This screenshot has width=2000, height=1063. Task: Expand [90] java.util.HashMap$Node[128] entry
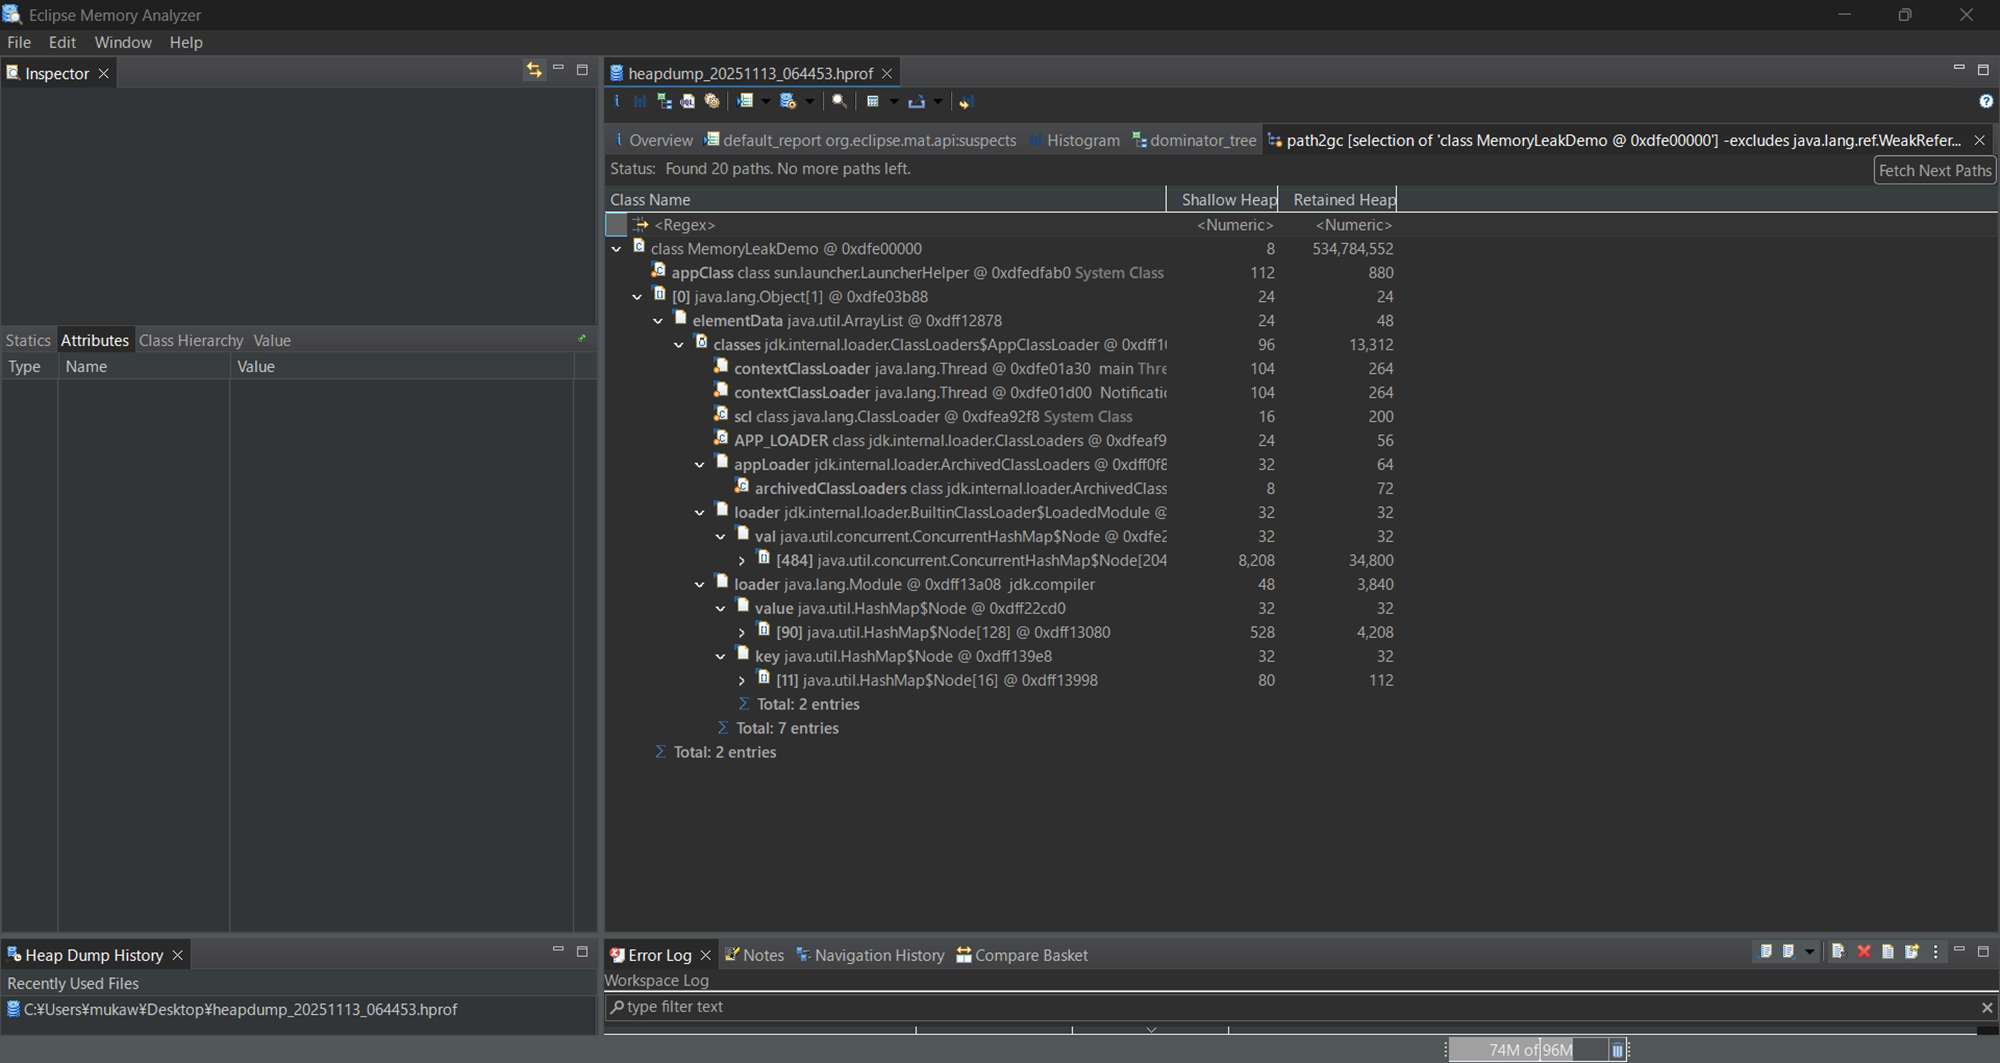pyautogui.click(x=742, y=632)
